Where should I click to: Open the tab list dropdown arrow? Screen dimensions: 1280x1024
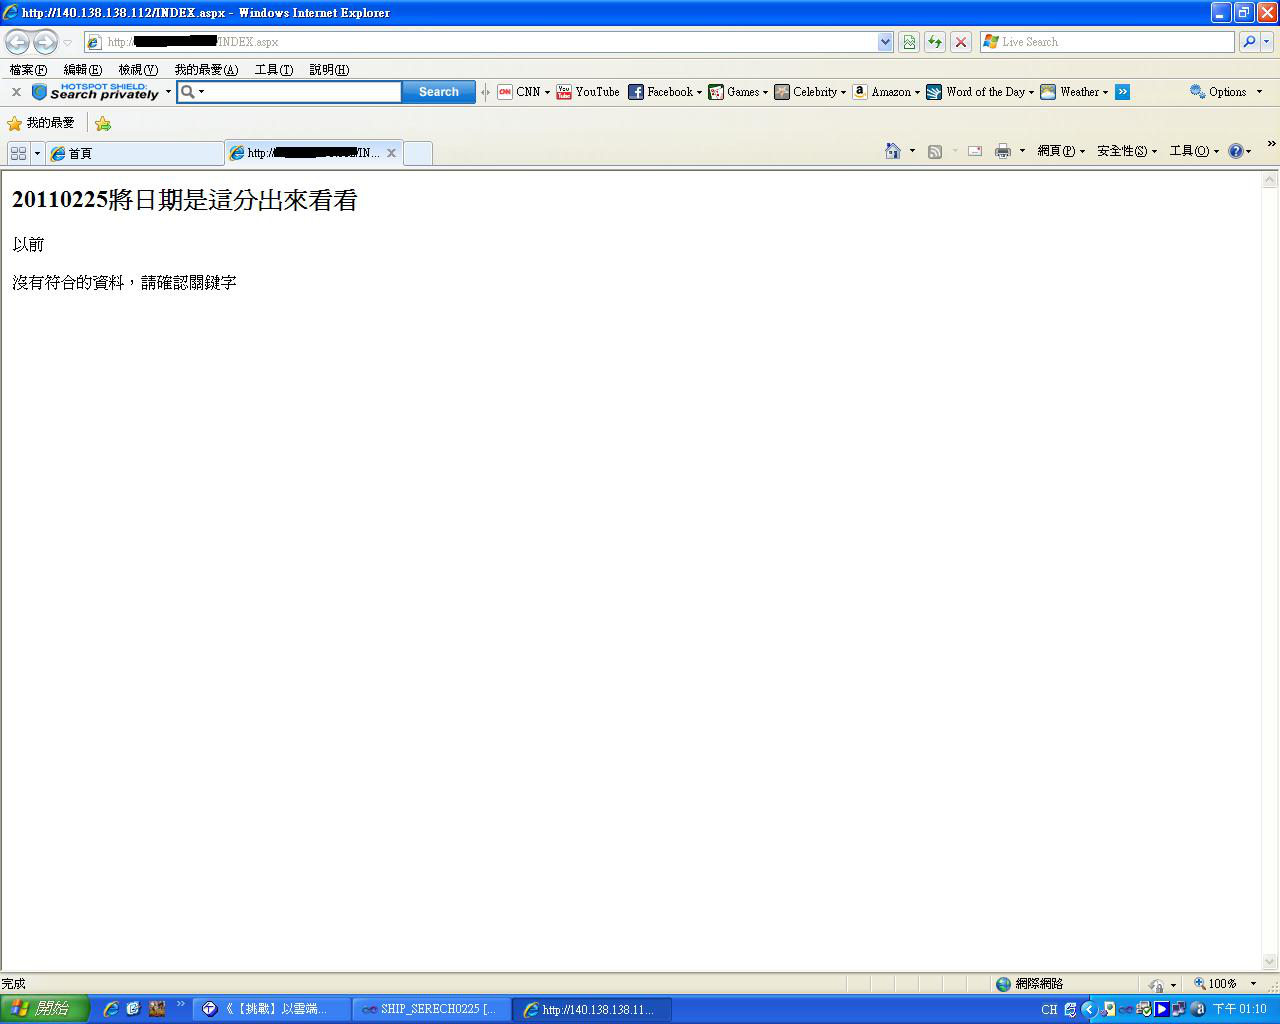click(x=37, y=153)
